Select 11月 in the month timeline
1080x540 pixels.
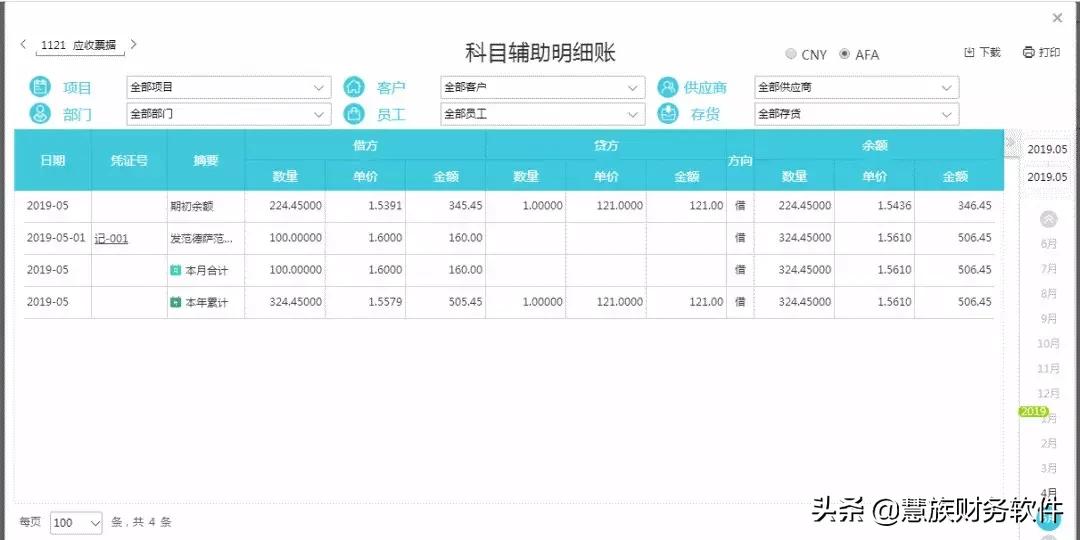(x=1048, y=368)
